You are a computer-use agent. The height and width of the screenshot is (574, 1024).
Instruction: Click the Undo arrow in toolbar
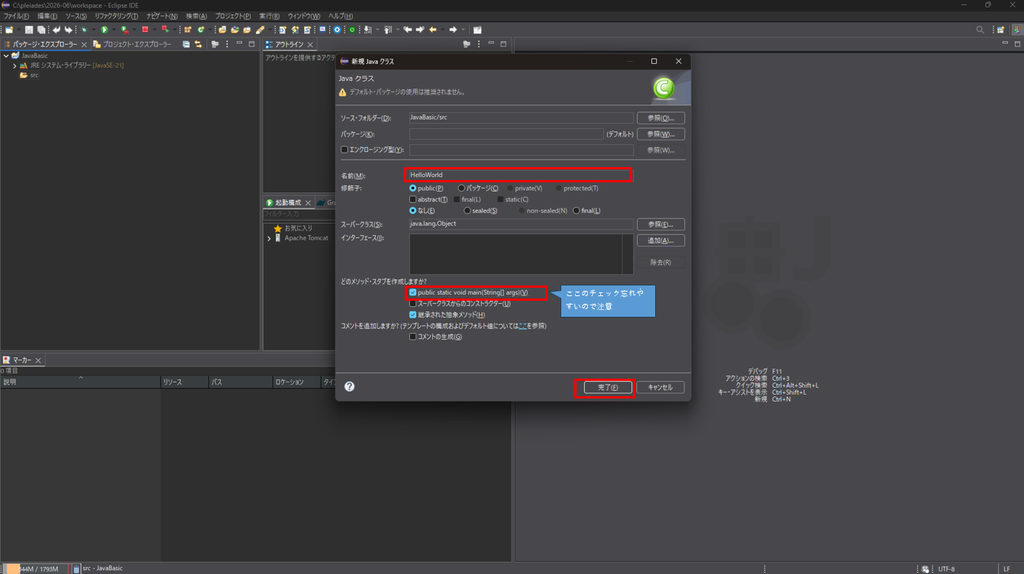pos(56,29)
